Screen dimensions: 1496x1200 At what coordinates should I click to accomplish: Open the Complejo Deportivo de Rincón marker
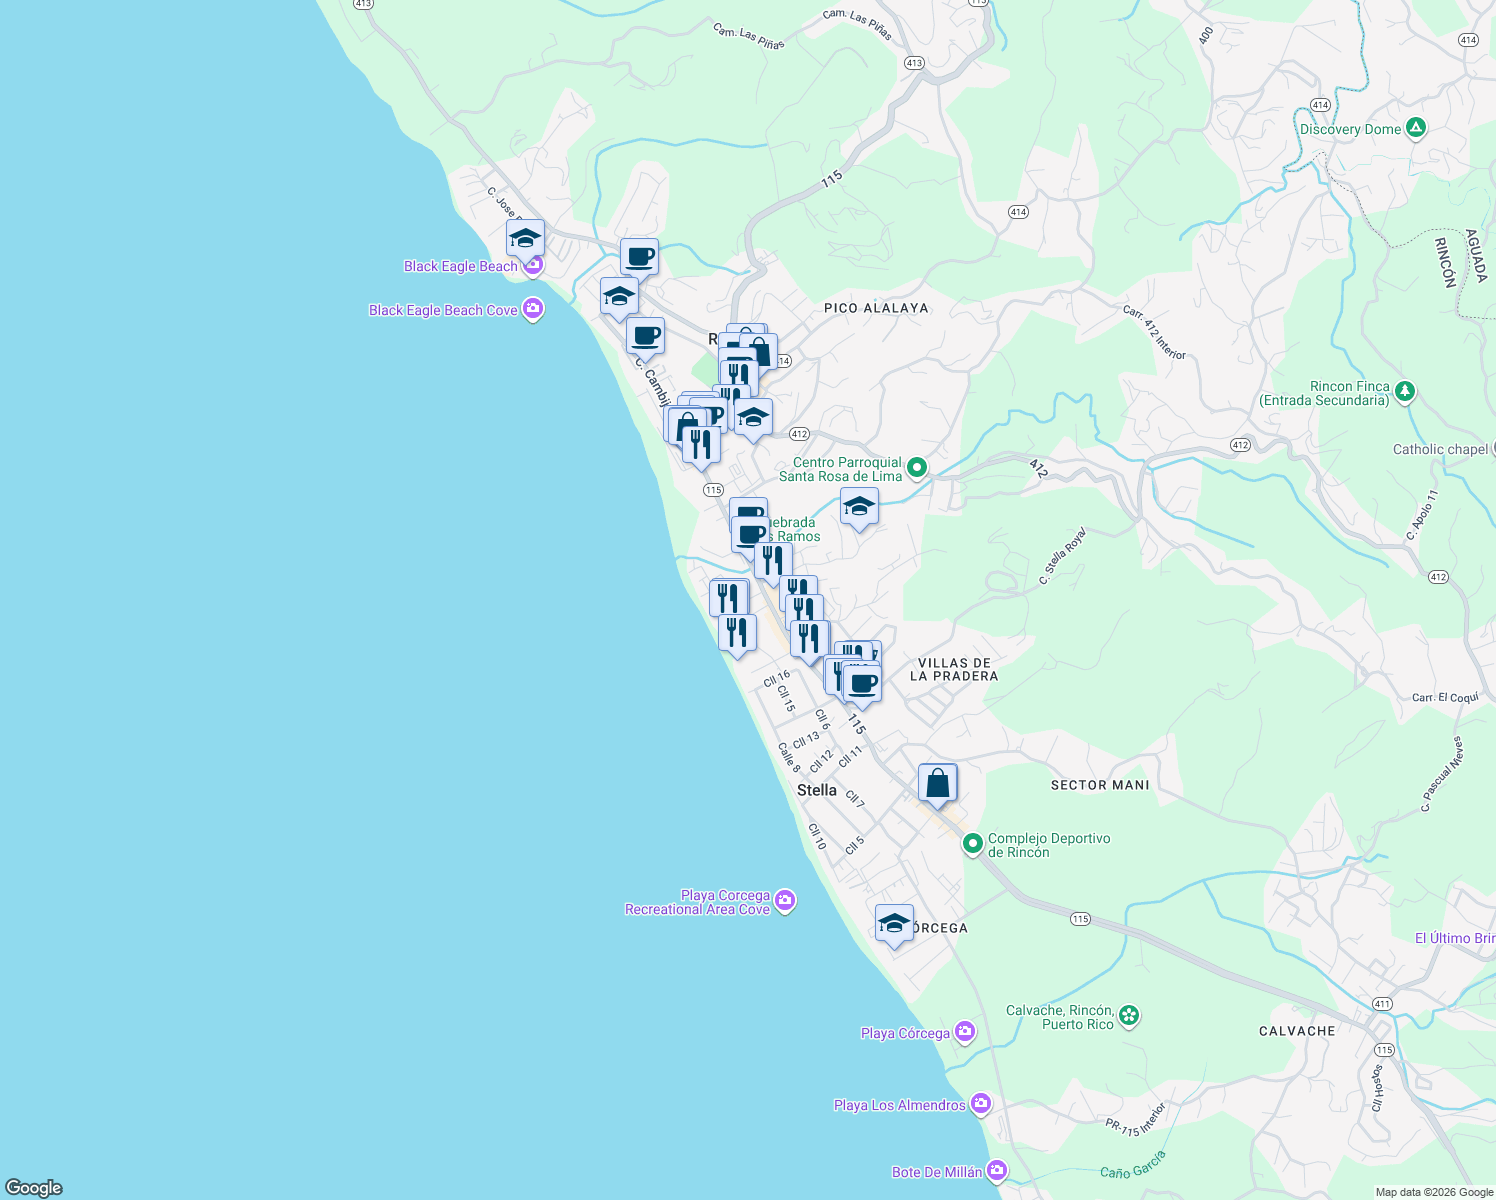point(973,843)
